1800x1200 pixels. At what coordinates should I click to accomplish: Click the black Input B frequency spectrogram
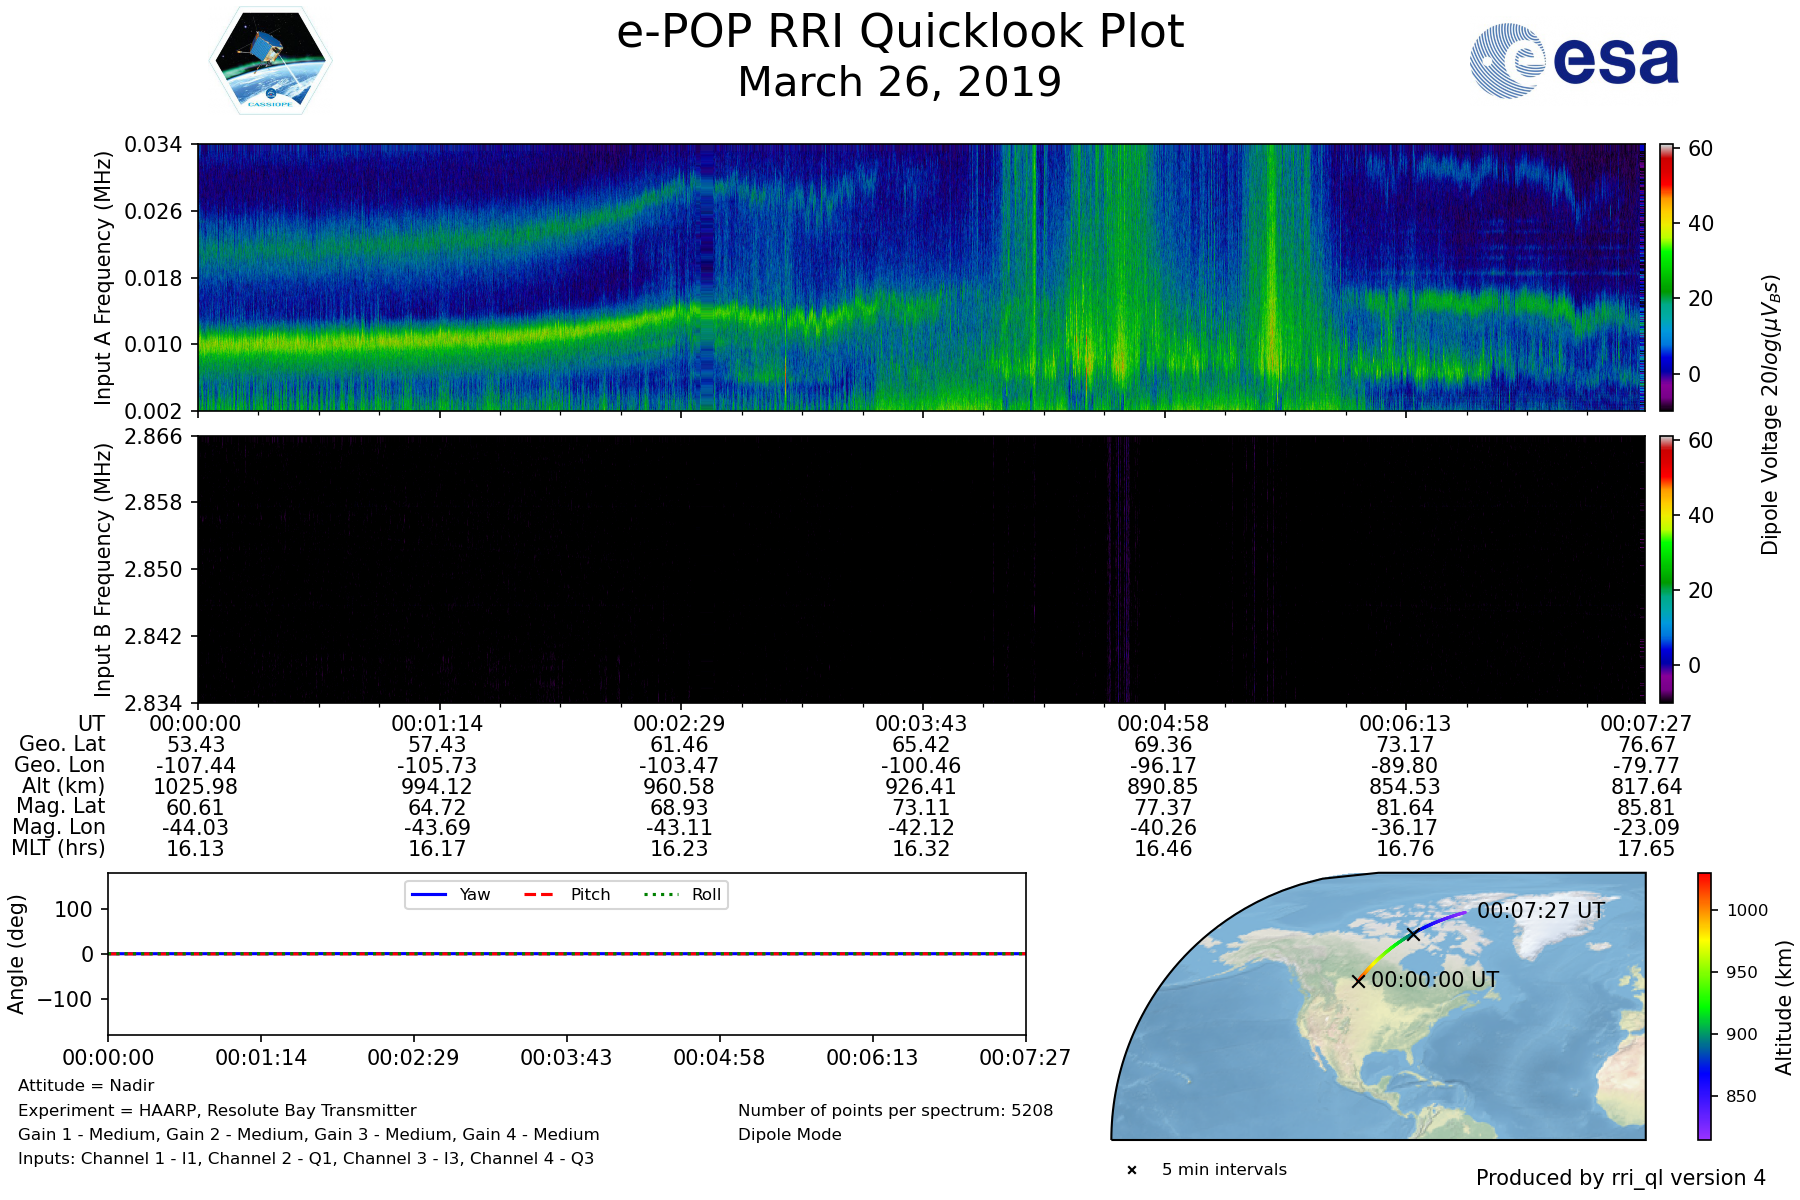[x=920, y=569]
